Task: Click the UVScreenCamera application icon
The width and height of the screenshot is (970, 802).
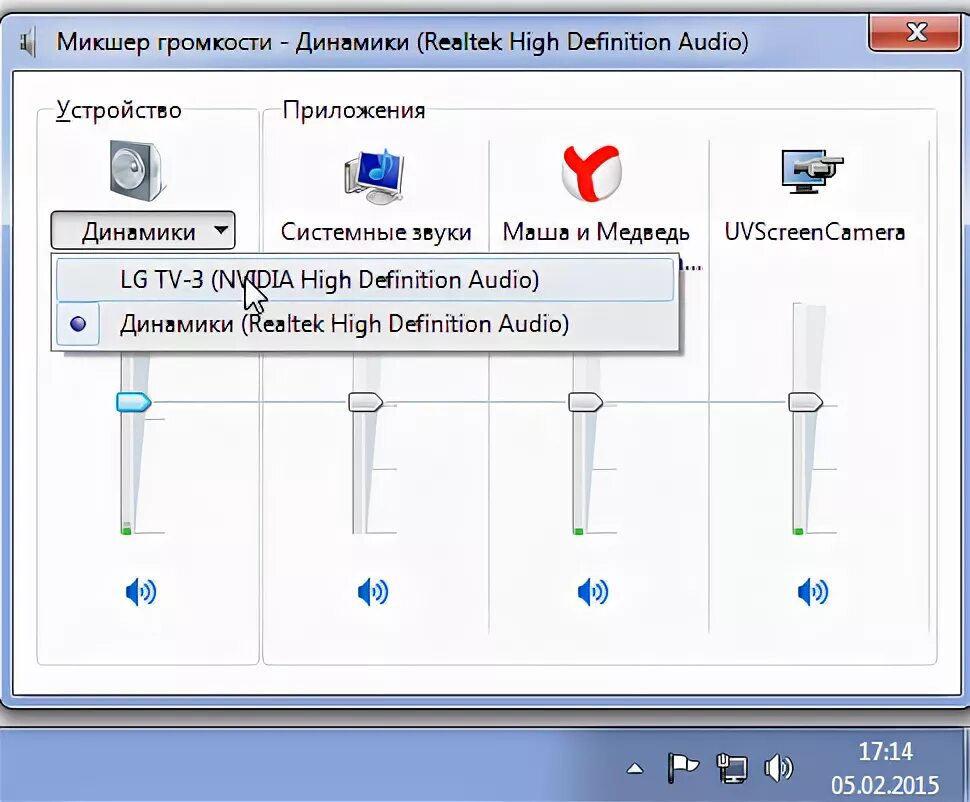Action: [x=812, y=171]
